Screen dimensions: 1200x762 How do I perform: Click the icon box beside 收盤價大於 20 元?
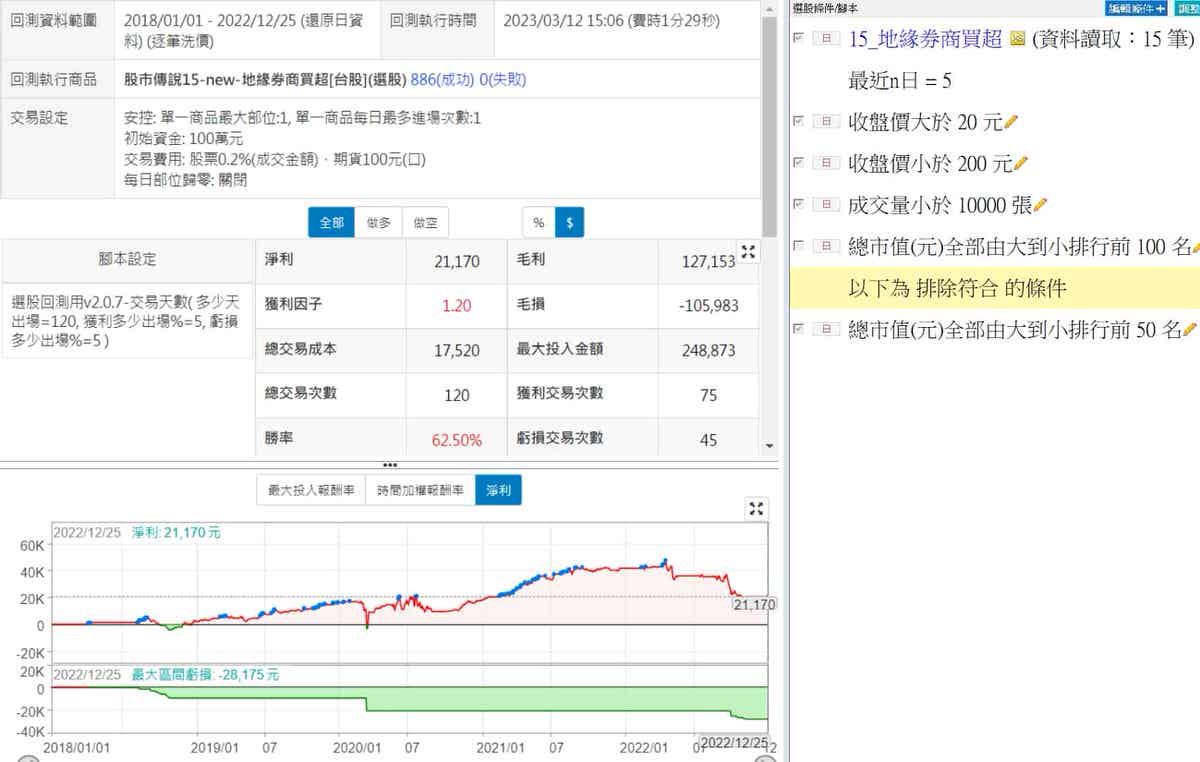click(825, 122)
